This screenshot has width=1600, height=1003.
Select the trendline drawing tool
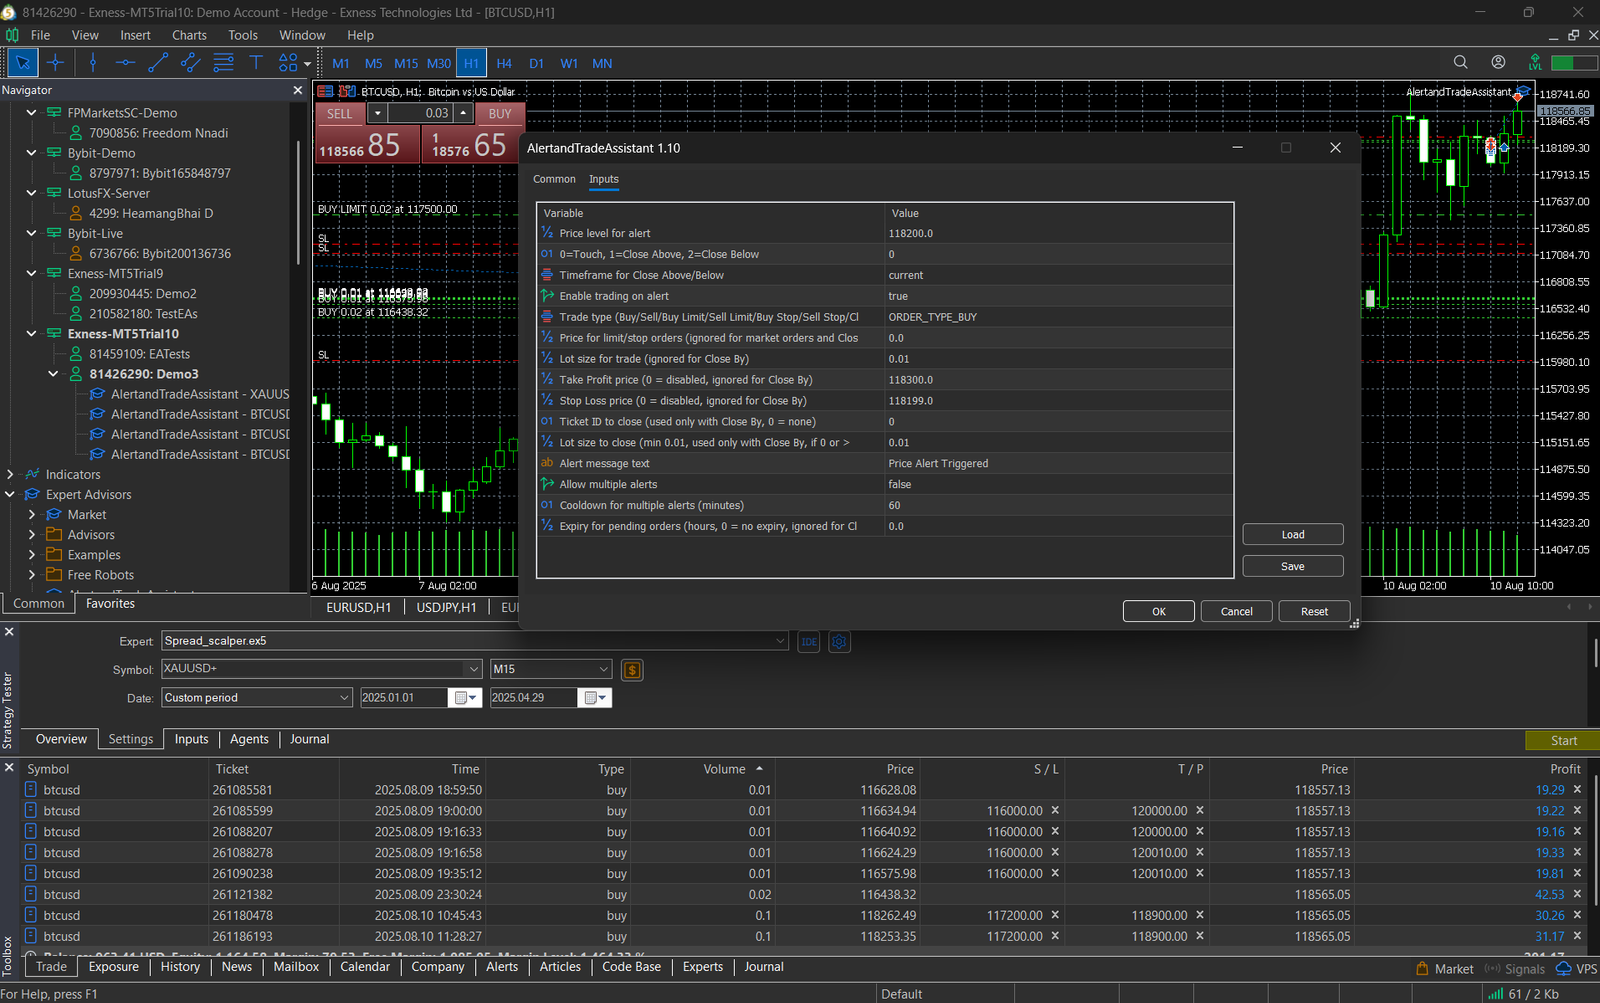pyautogui.click(x=158, y=63)
